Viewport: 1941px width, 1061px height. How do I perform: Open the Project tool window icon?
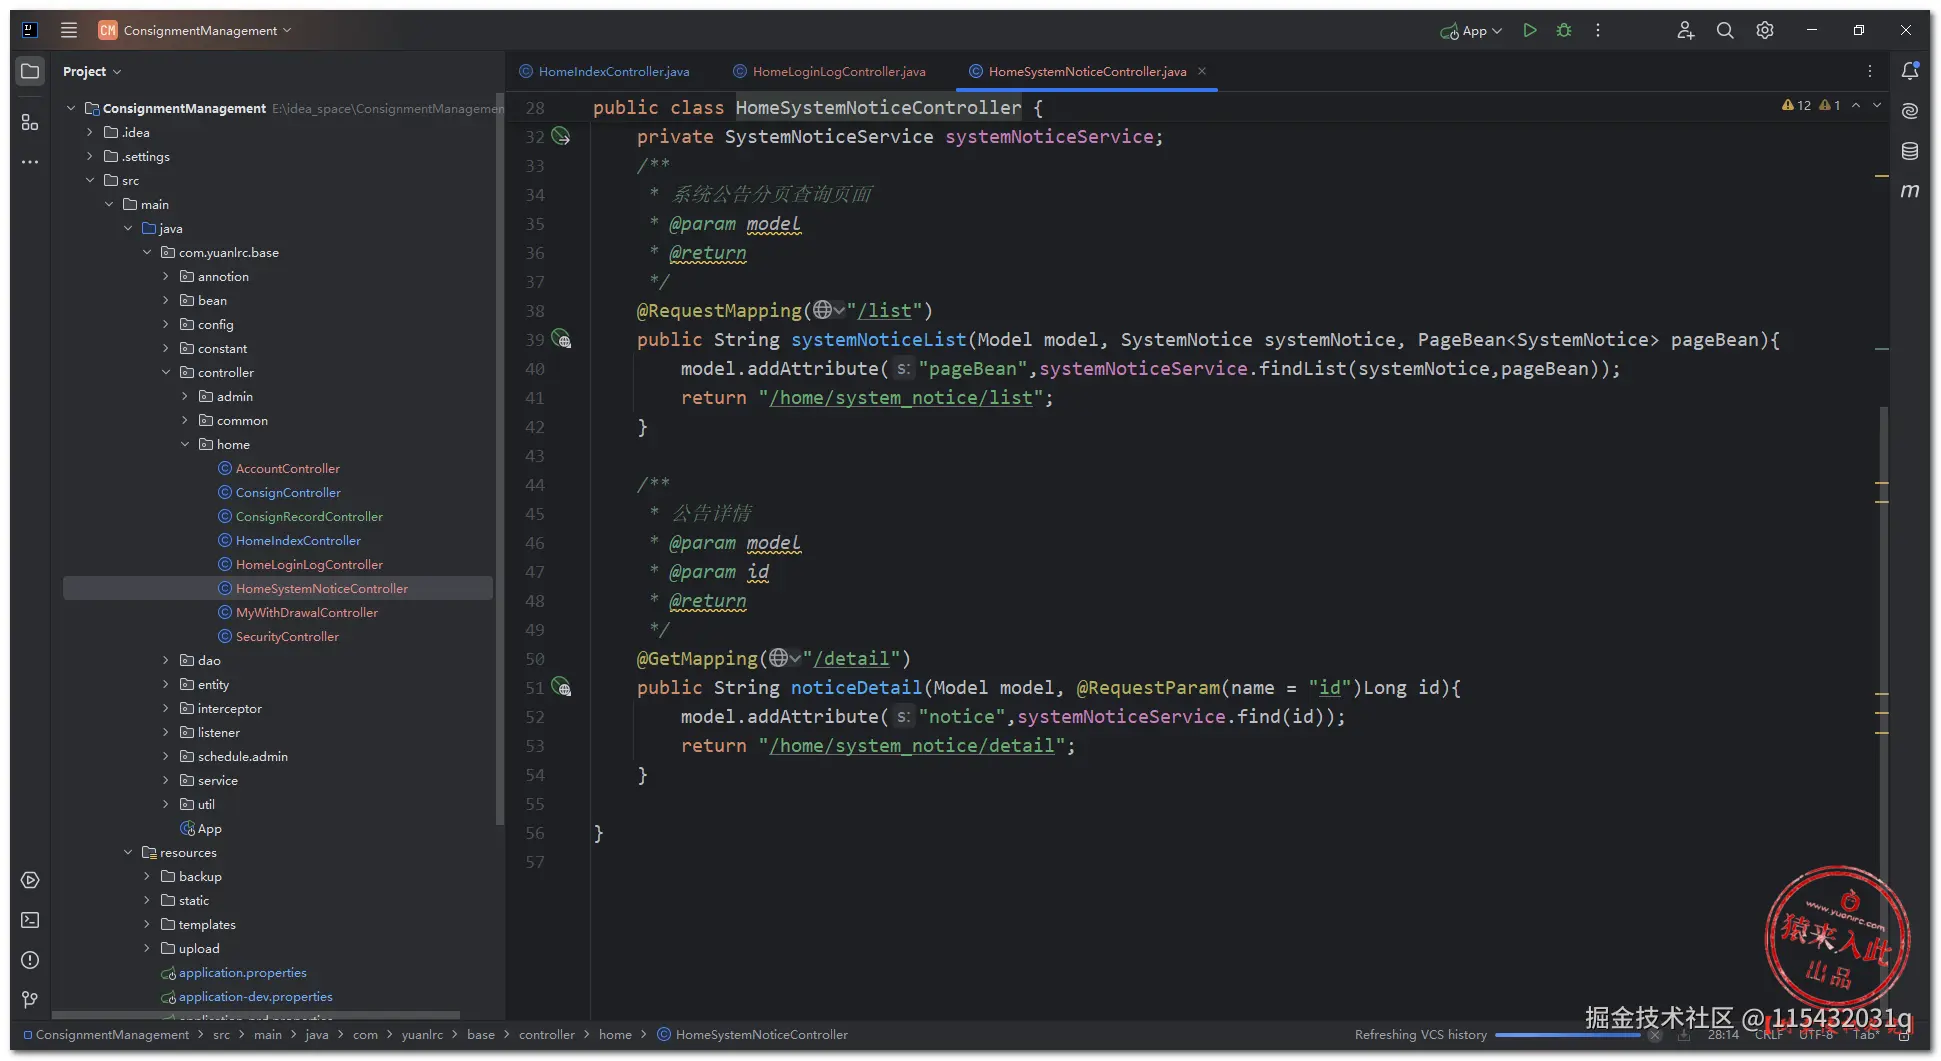pyautogui.click(x=30, y=71)
